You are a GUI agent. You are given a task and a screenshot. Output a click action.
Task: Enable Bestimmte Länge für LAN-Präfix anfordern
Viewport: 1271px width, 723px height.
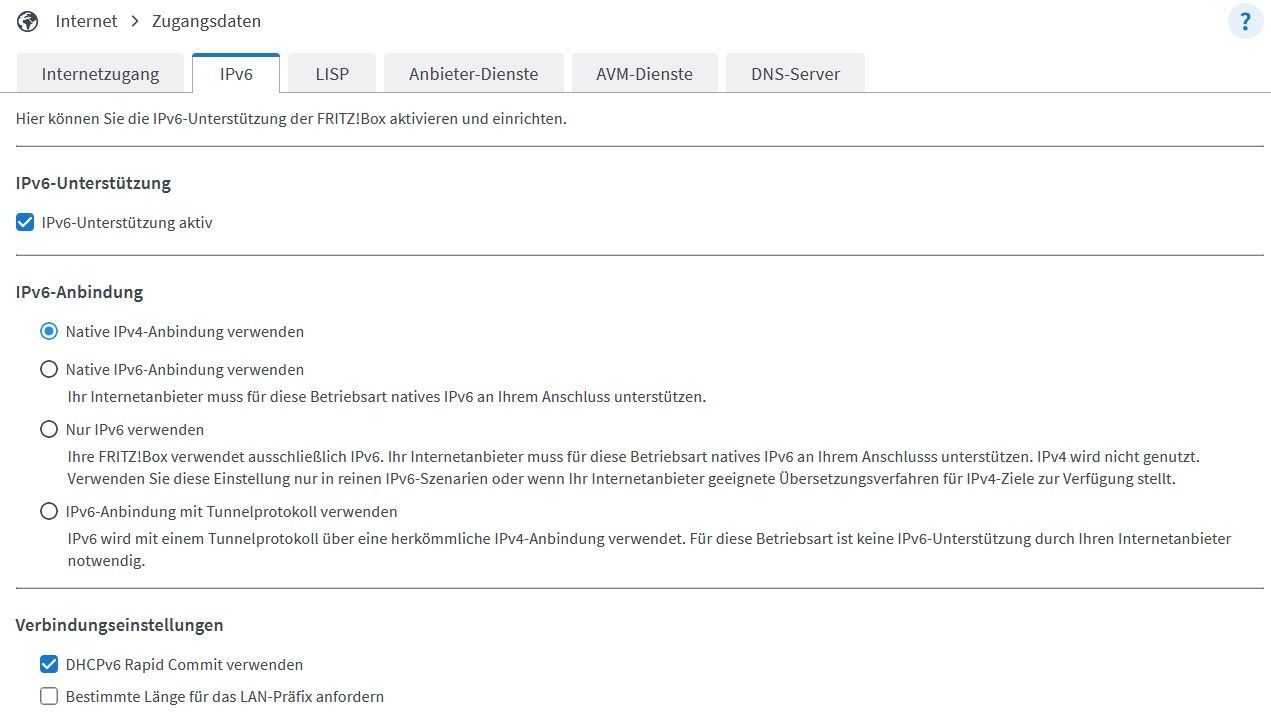coord(49,697)
